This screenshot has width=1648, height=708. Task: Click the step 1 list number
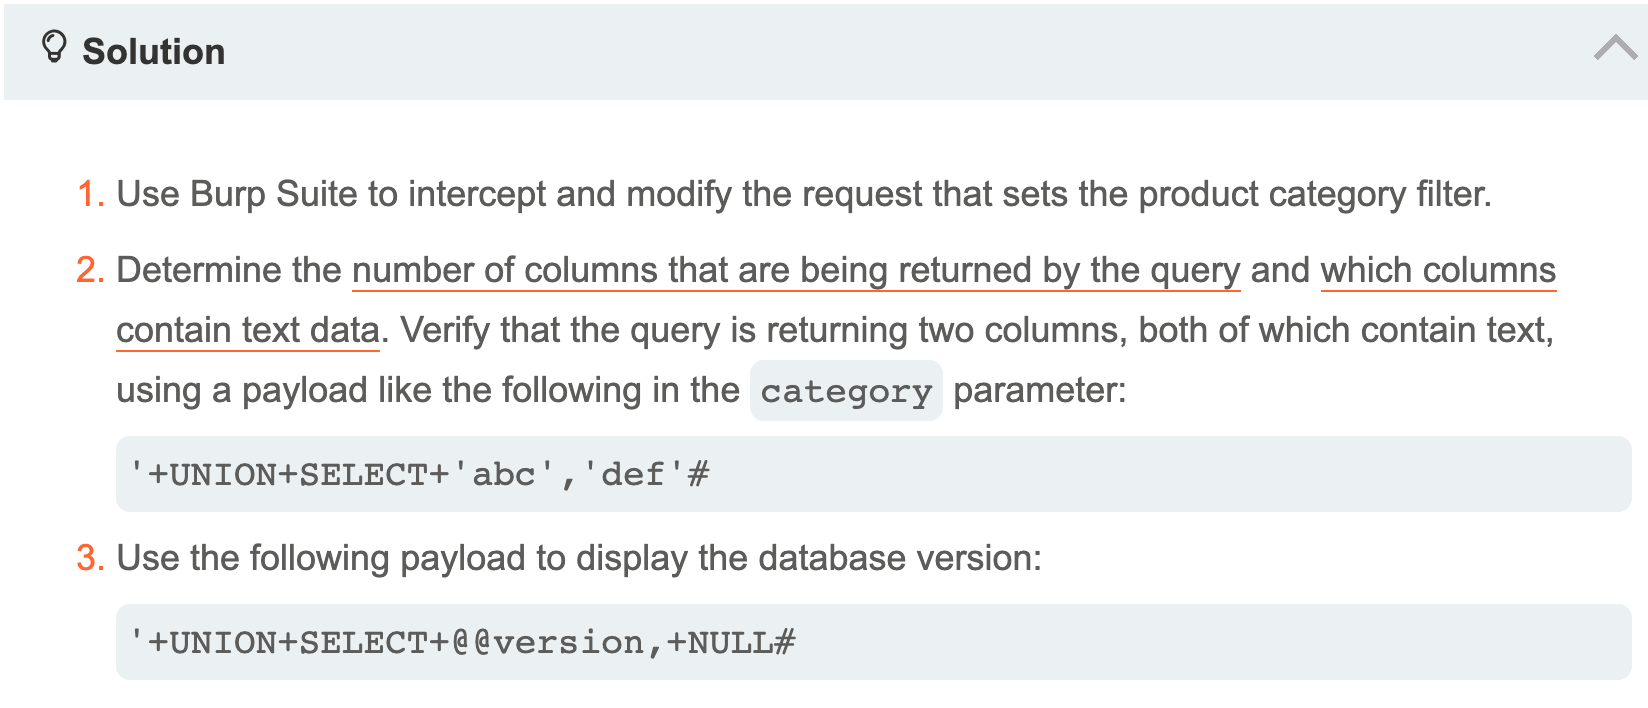90,194
